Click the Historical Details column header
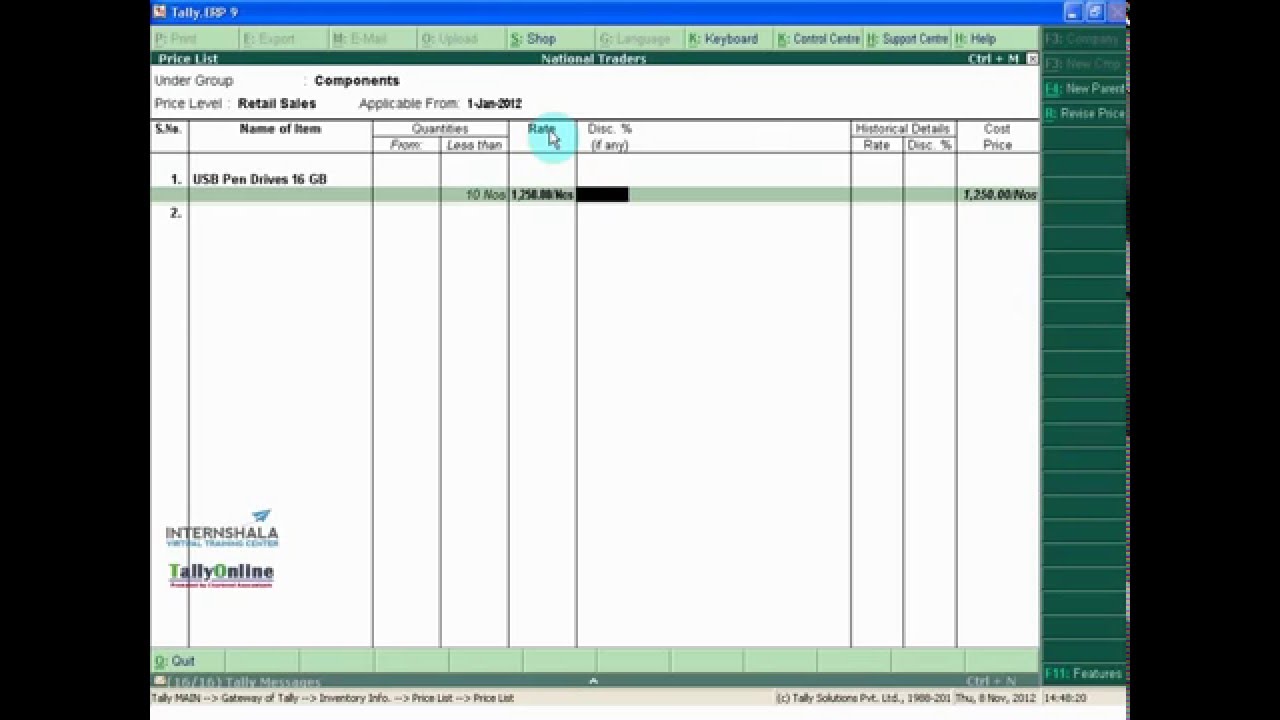The height and width of the screenshot is (720, 1280). [902, 129]
